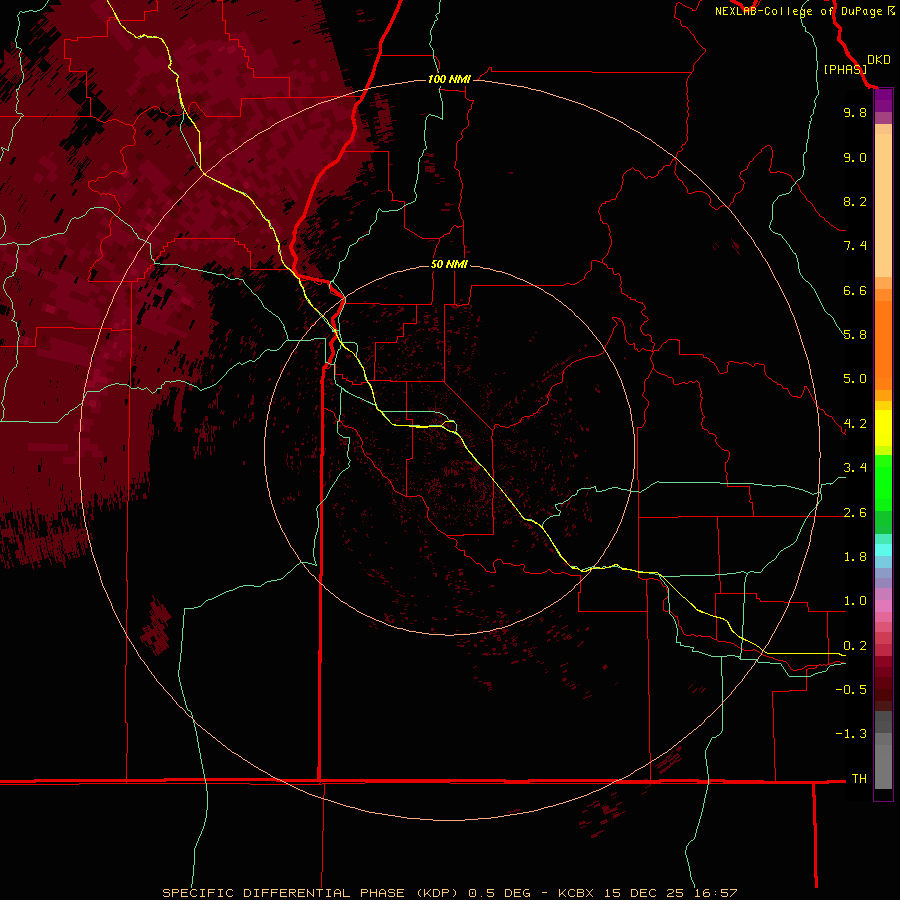Click the pink segment of the color bar
Viewport: 900px width, 900px height.
tap(883, 606)
